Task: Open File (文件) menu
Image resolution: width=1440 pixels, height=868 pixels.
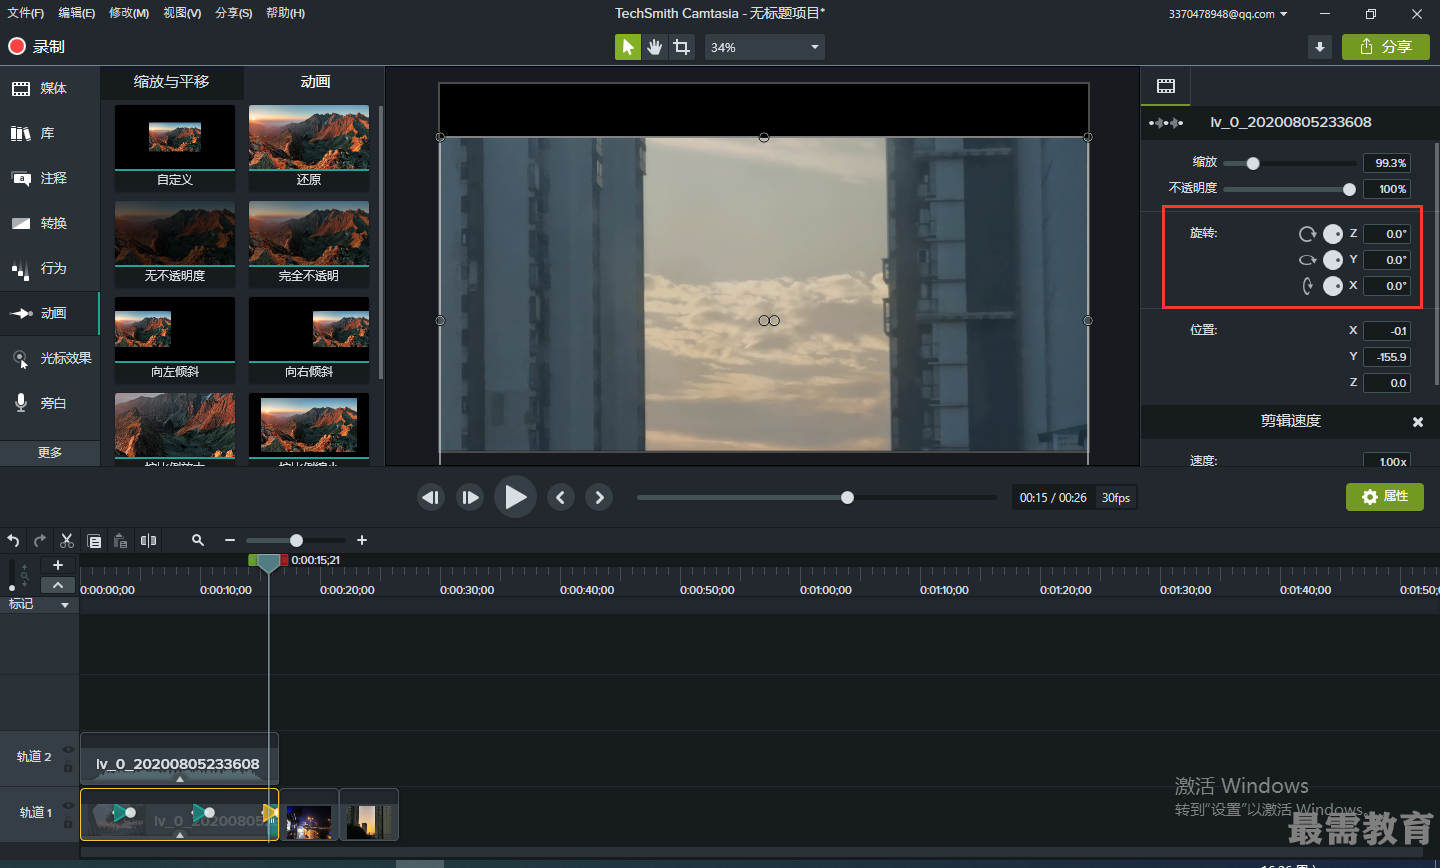Action: coord(26,13)
